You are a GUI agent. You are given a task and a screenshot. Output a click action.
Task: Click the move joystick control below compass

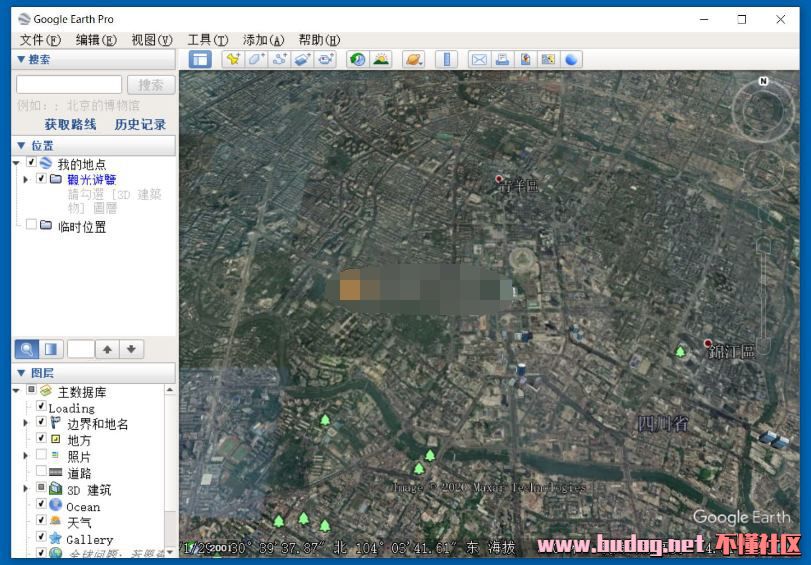(x=764, y=169)
